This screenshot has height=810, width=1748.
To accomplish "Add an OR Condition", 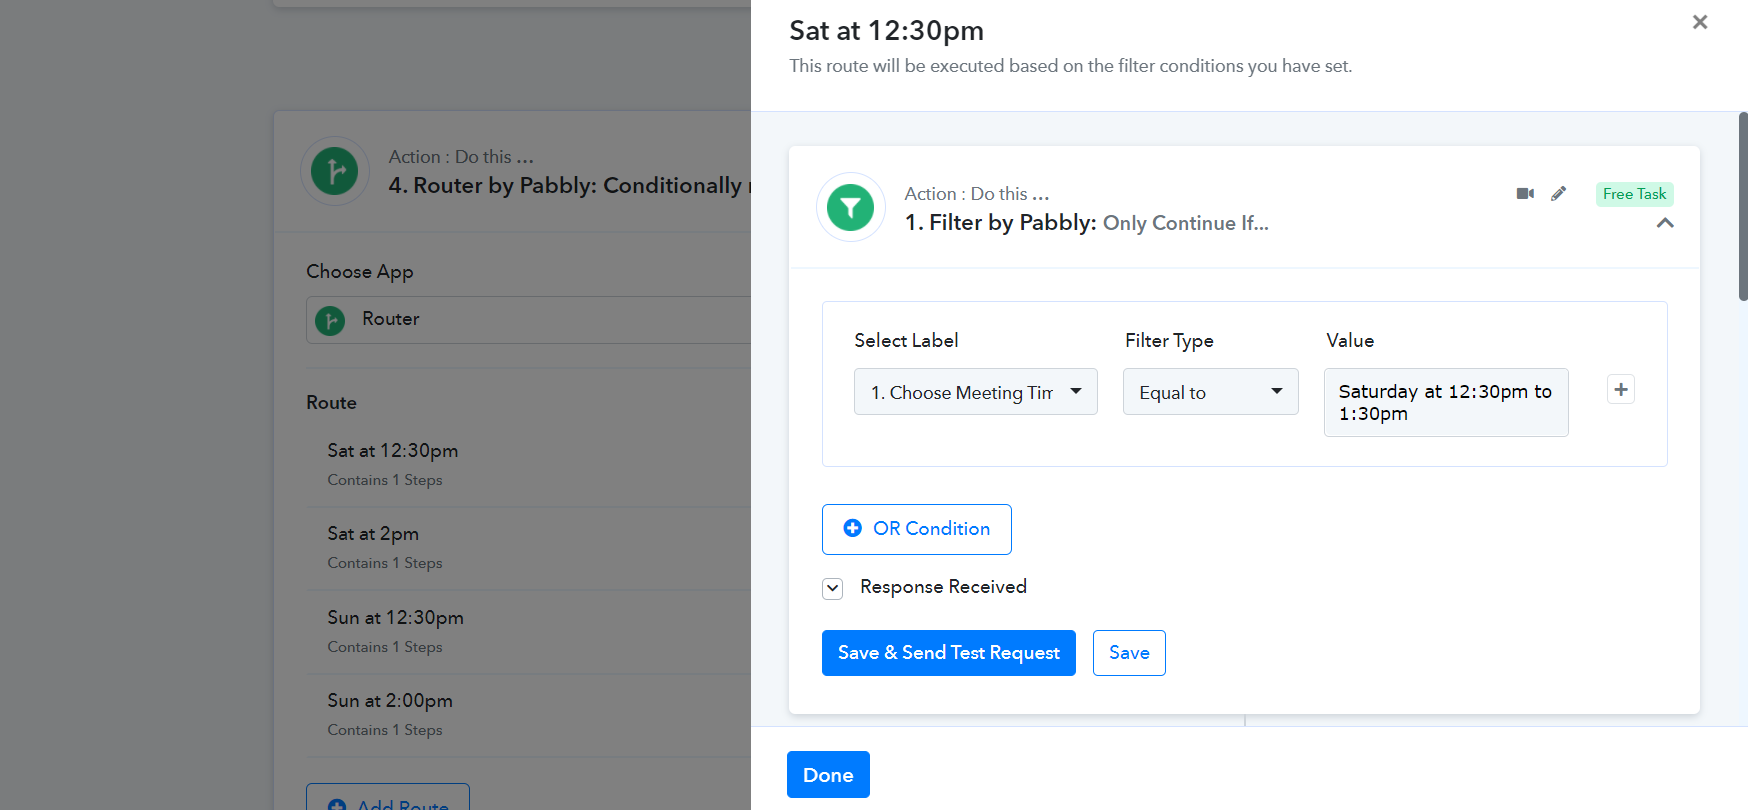I will point(916,529).
